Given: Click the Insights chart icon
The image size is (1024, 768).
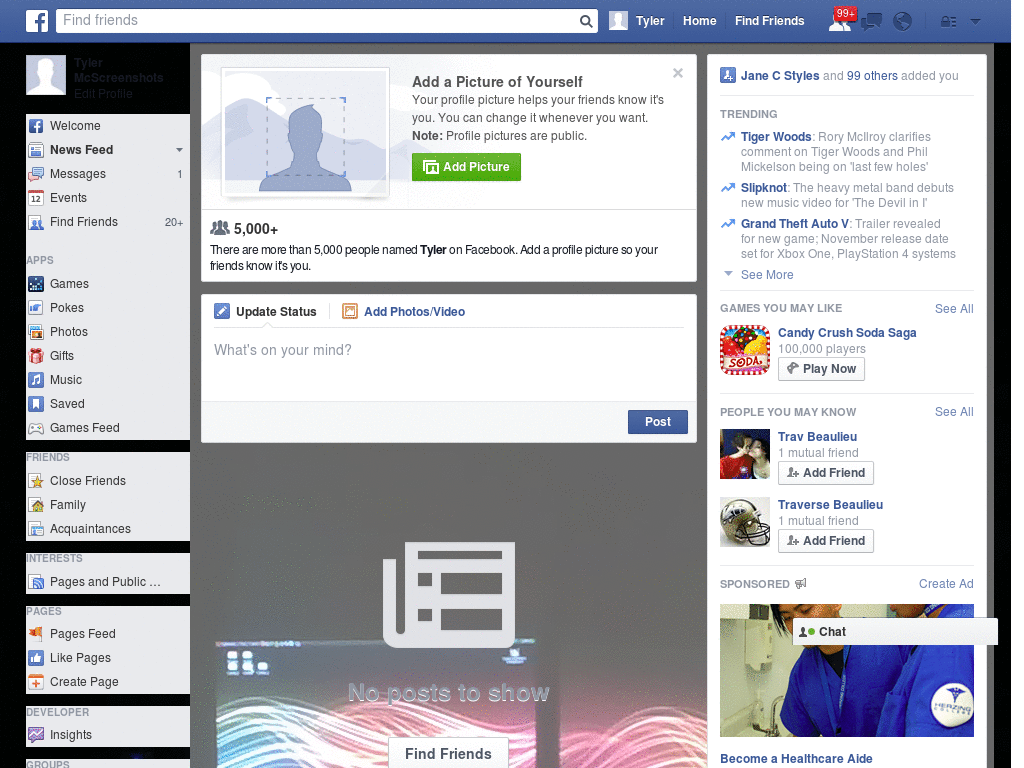Looking at the screenshot, I should click(x=36, y=735).
